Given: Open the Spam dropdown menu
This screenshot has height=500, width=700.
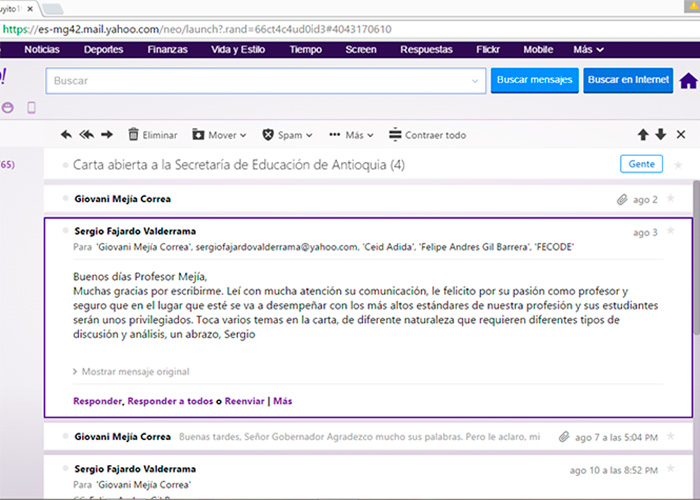Looking at the screenshot, I should (288, 135).
